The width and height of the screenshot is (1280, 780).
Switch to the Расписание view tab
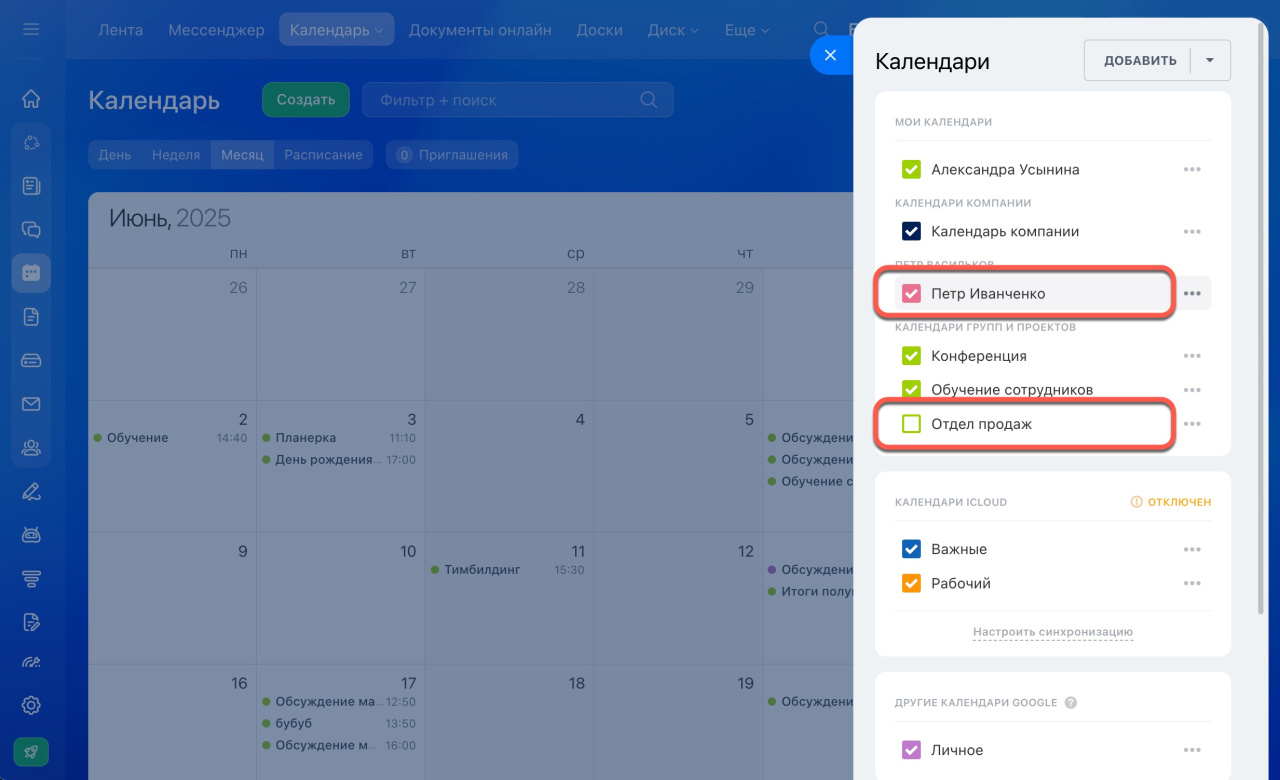point(323,155)
